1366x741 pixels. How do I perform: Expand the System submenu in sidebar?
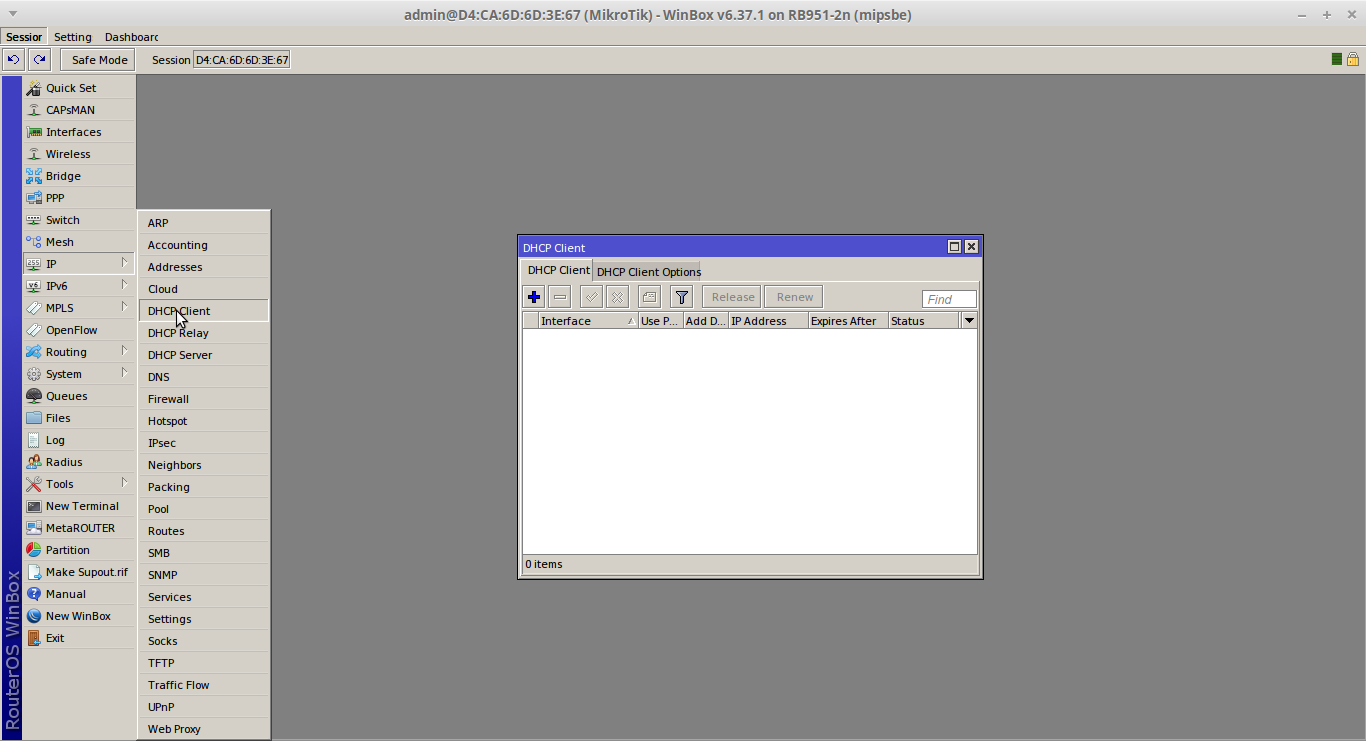point(79,374)
